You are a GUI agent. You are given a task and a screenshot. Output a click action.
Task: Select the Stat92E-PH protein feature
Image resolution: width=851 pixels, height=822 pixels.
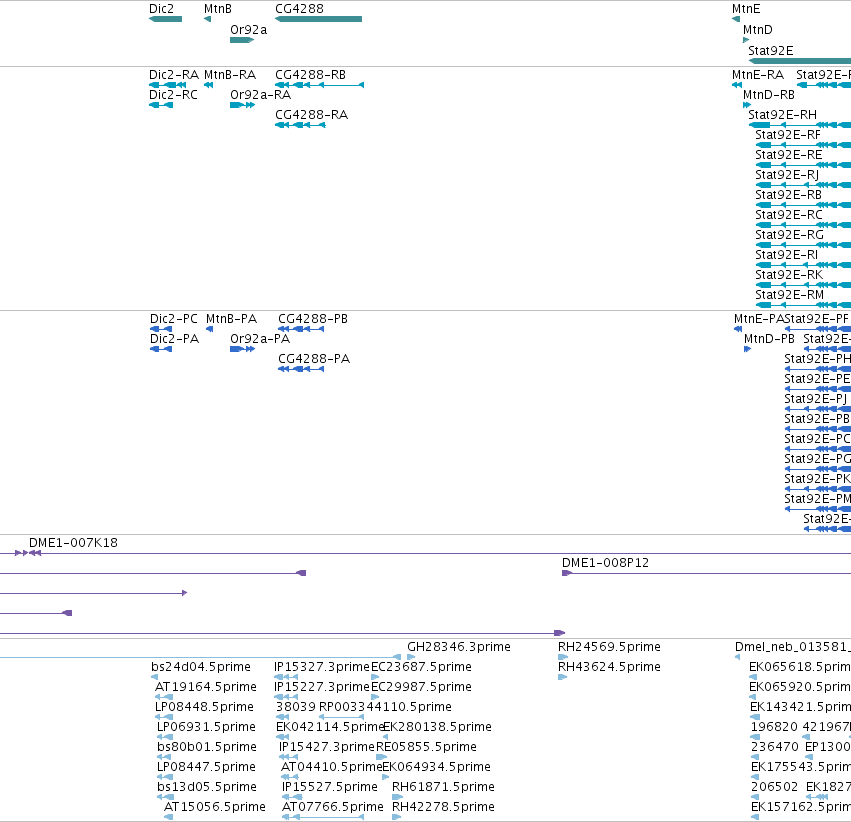pyautogui.click(x=818, y=369)
